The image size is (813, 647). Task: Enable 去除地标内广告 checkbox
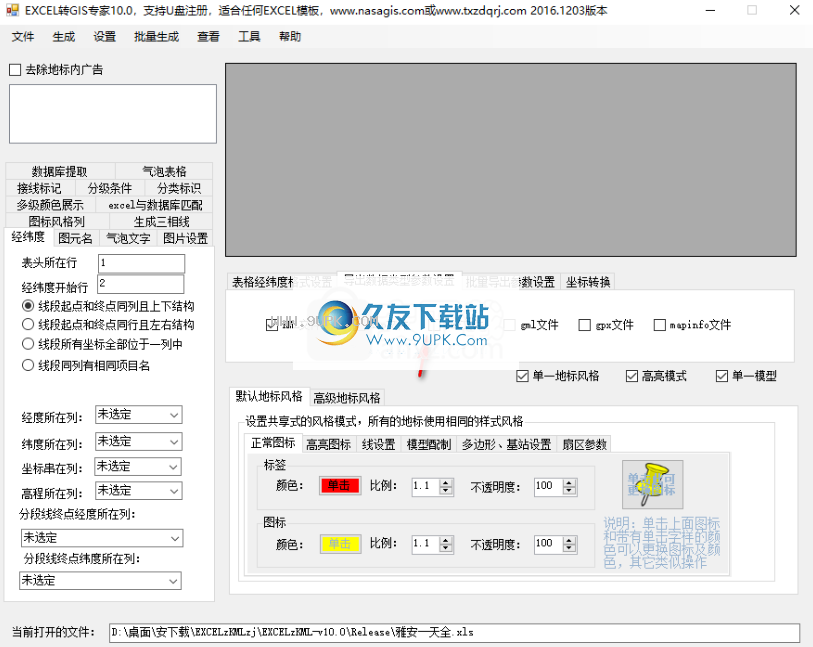tap(15, 70)
